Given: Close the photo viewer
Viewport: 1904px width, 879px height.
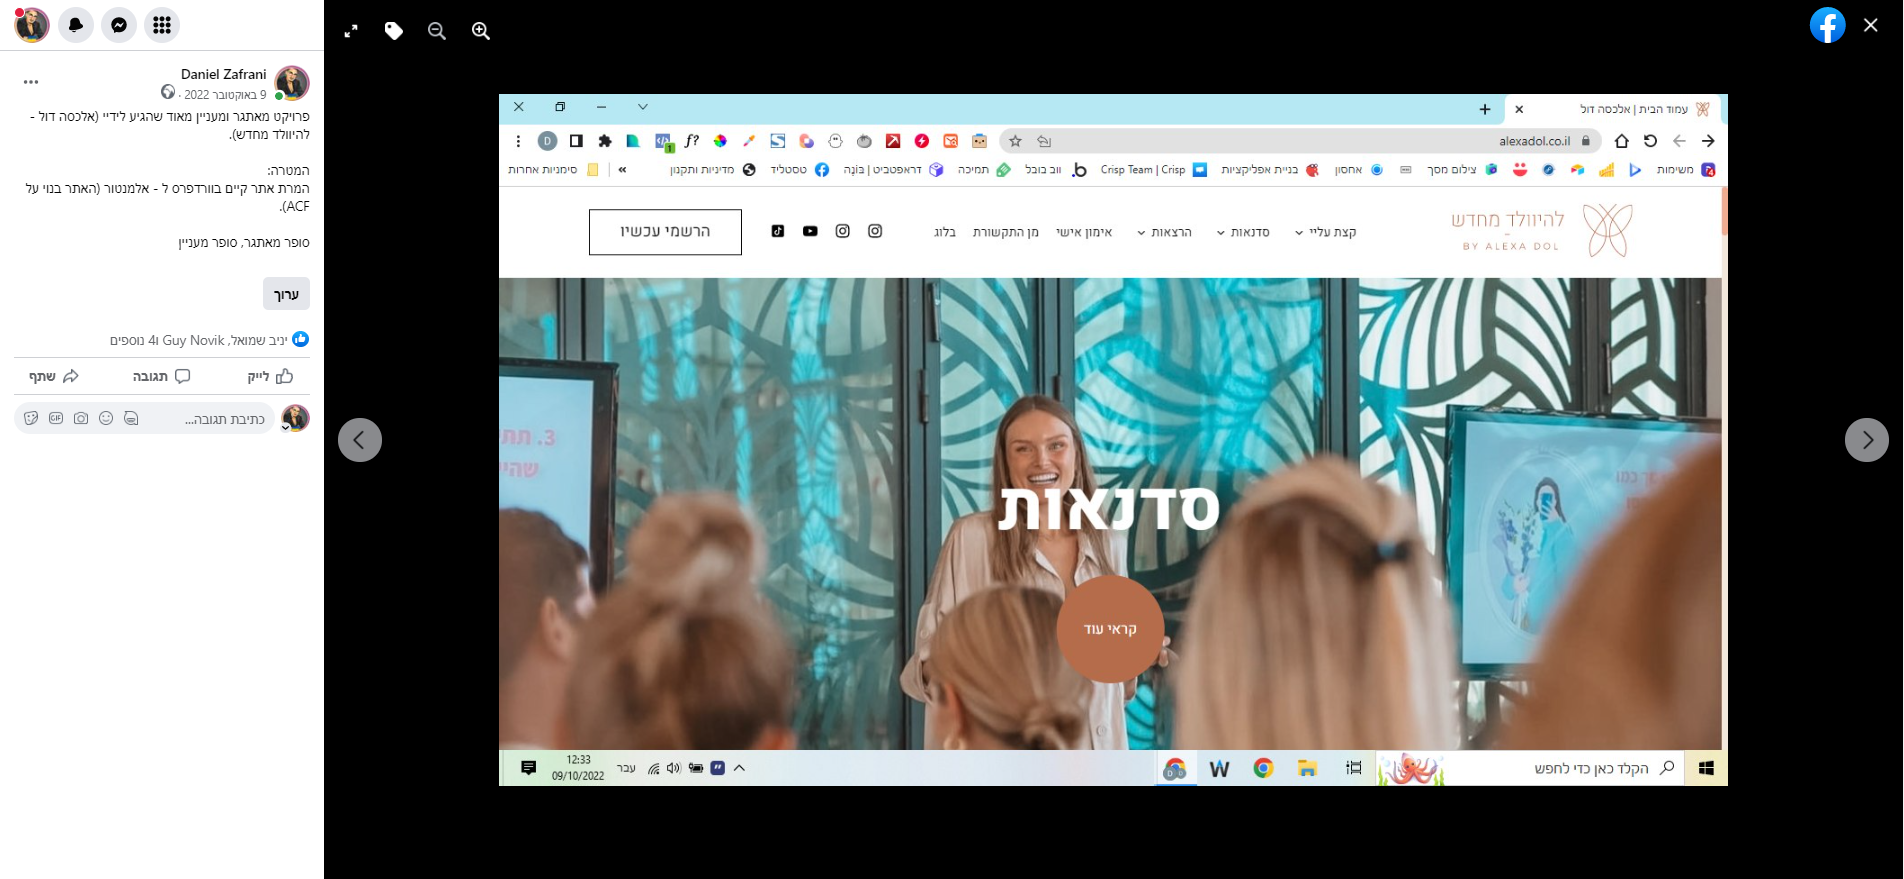Looking at the screenshot, I should 1871,25.
